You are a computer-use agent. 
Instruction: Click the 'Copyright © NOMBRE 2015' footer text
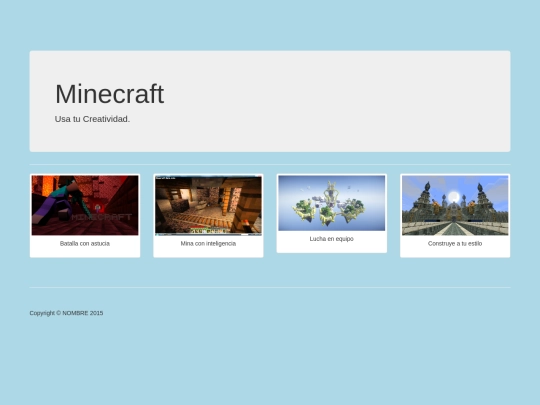coord(66,313)
